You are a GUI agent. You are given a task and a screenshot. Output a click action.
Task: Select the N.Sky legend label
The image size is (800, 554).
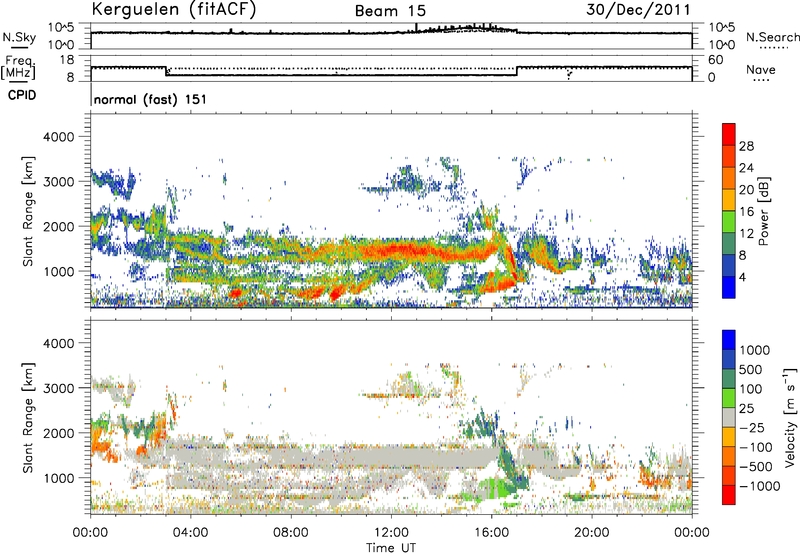point(19,37)
